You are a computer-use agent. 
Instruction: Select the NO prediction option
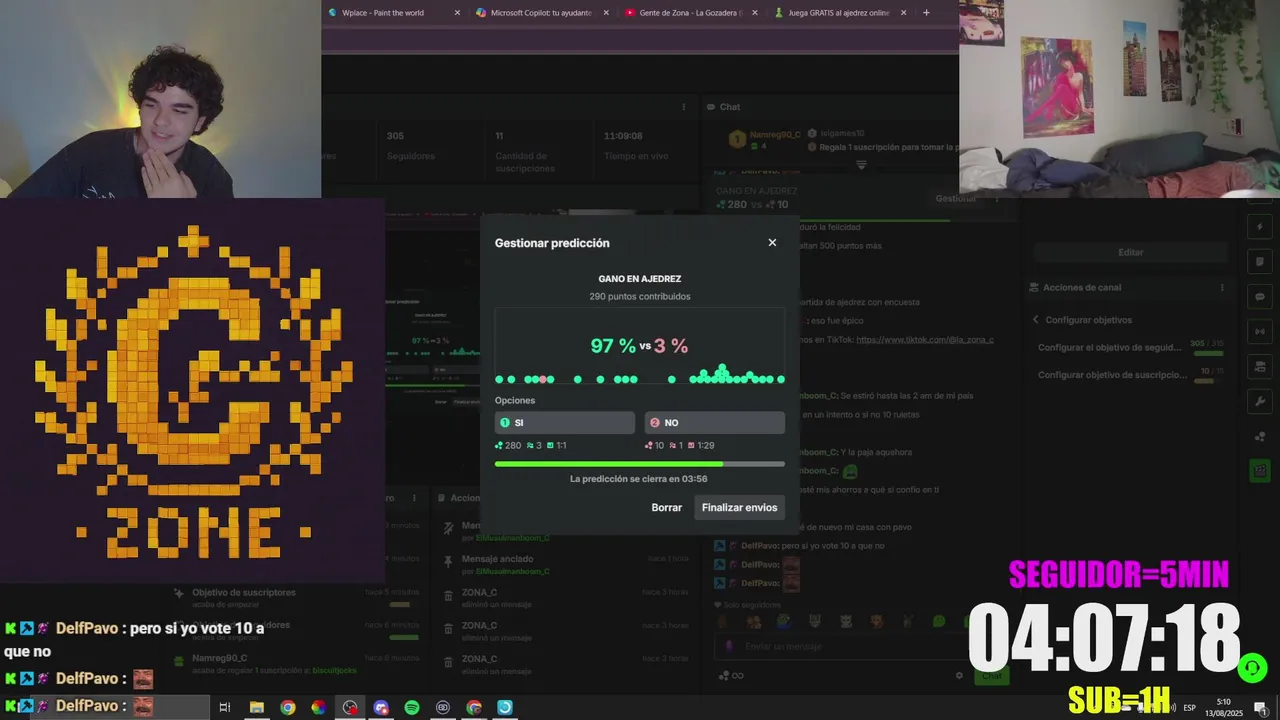coord(715,423)
